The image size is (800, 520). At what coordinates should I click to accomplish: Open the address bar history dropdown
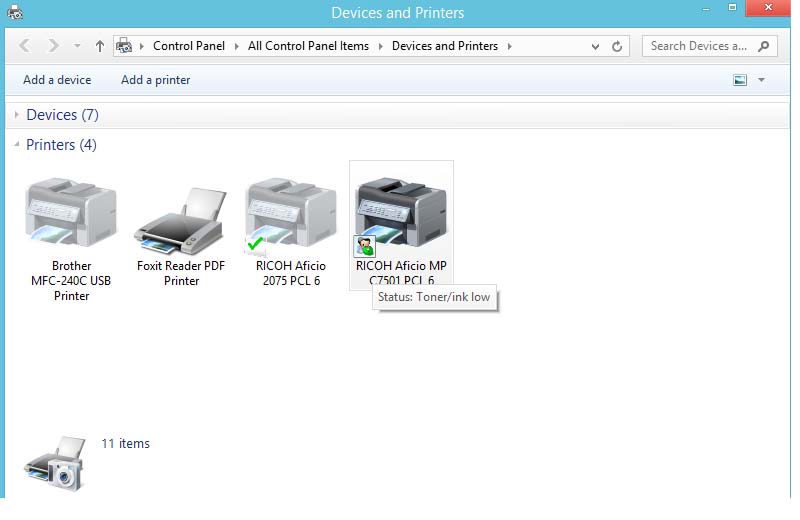coord(596,46)
